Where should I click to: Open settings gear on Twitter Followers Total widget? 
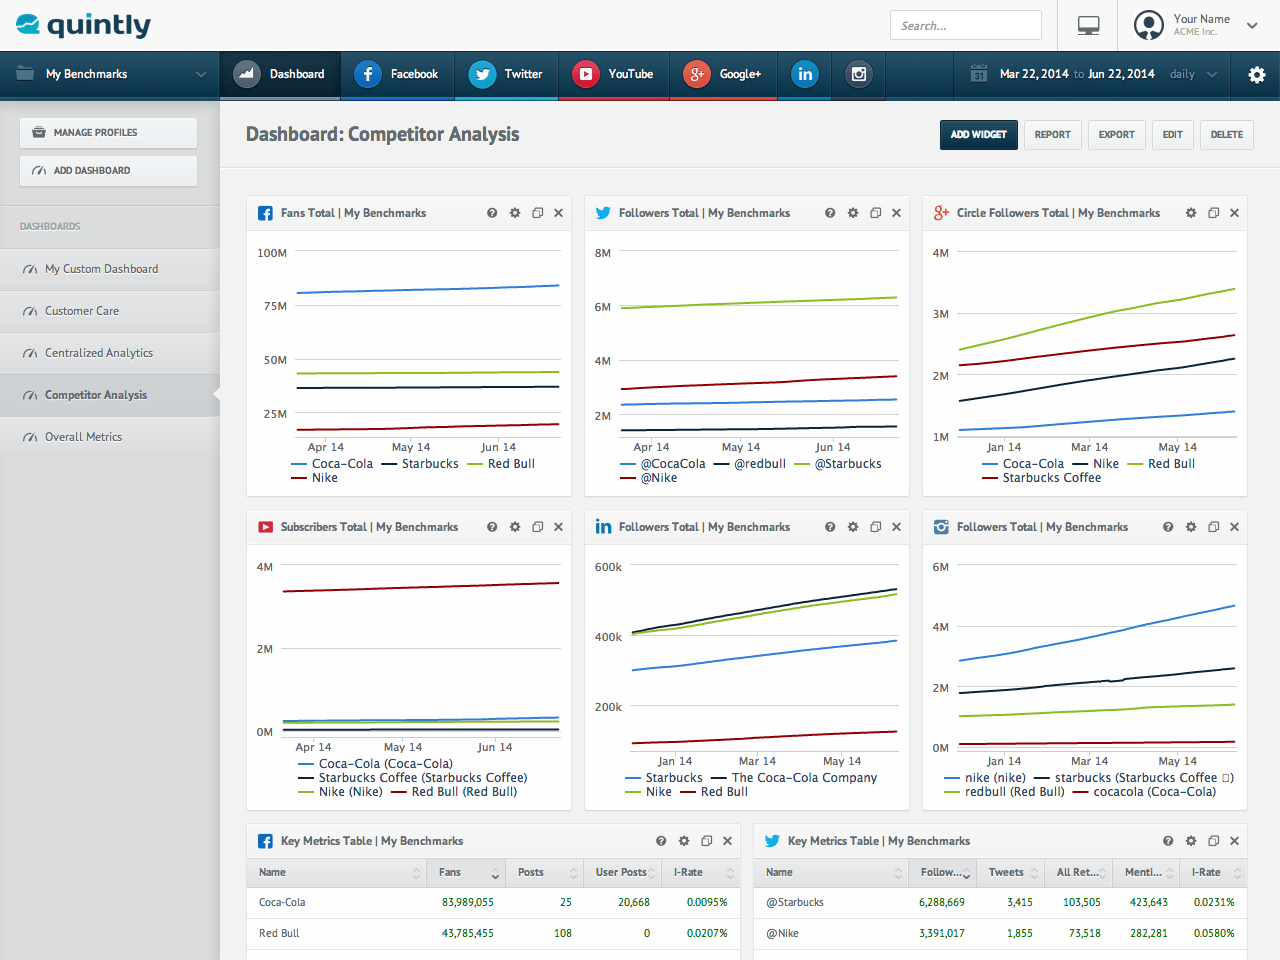point(853,213)
